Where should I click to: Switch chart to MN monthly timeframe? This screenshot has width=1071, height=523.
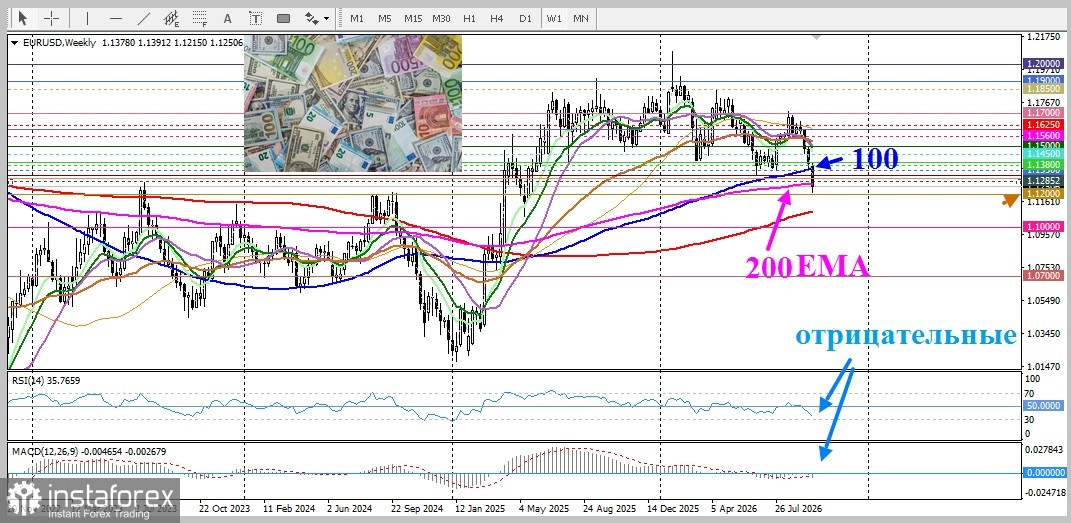581,18
